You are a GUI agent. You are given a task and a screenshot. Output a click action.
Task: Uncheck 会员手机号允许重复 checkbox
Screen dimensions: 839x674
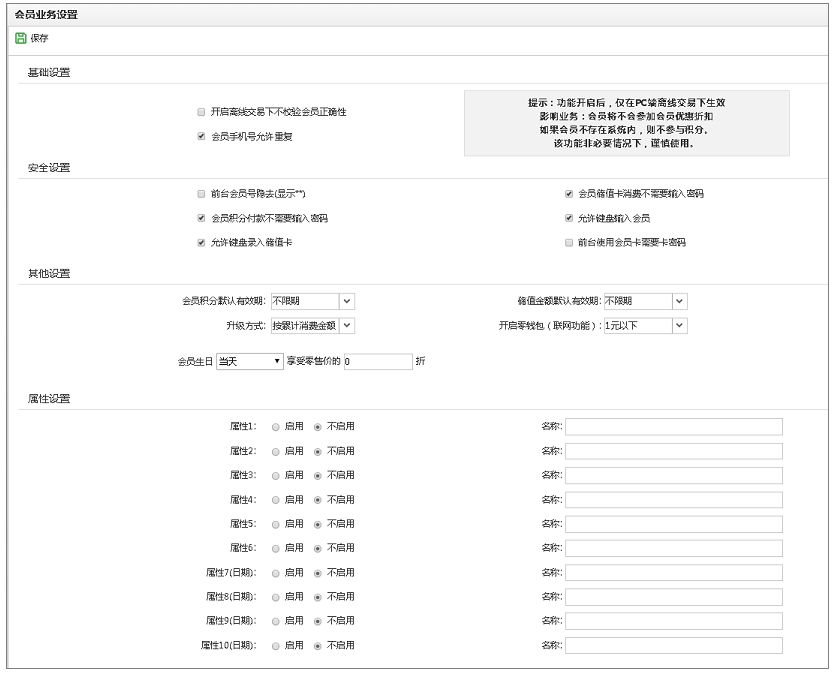click(202, 136)
